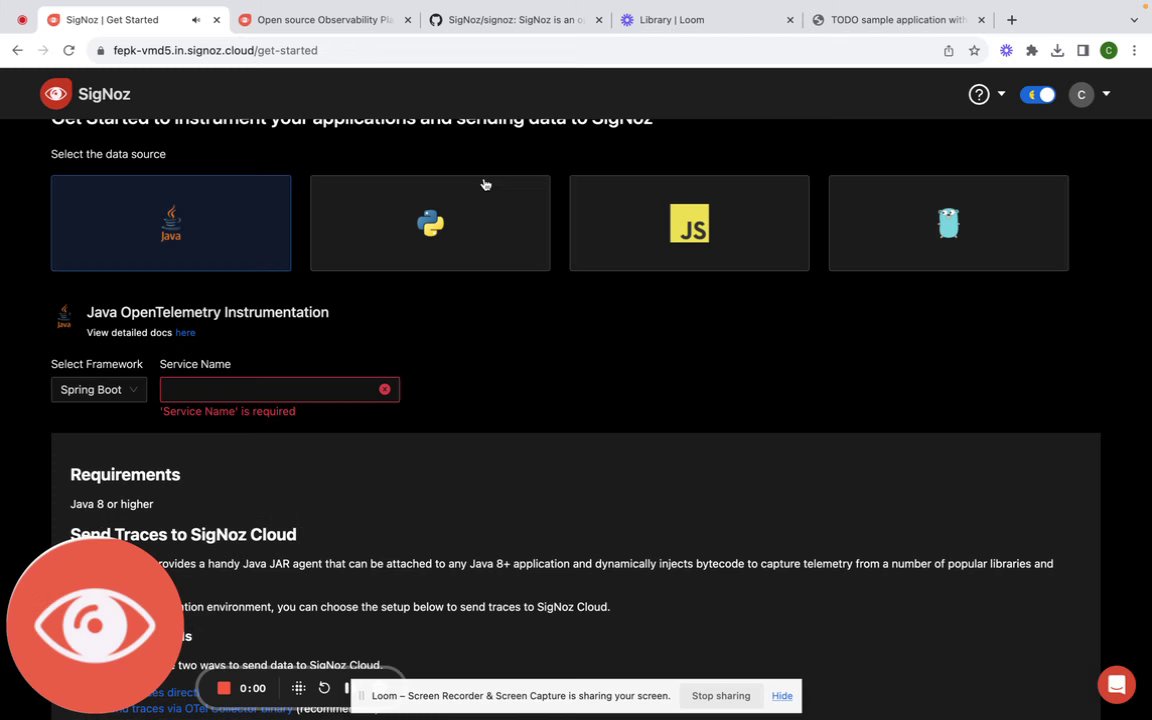Open the chat support bubble icon
This screenshot has height=720, width=1152.
pyautogui.click(x=1116, y=684)
